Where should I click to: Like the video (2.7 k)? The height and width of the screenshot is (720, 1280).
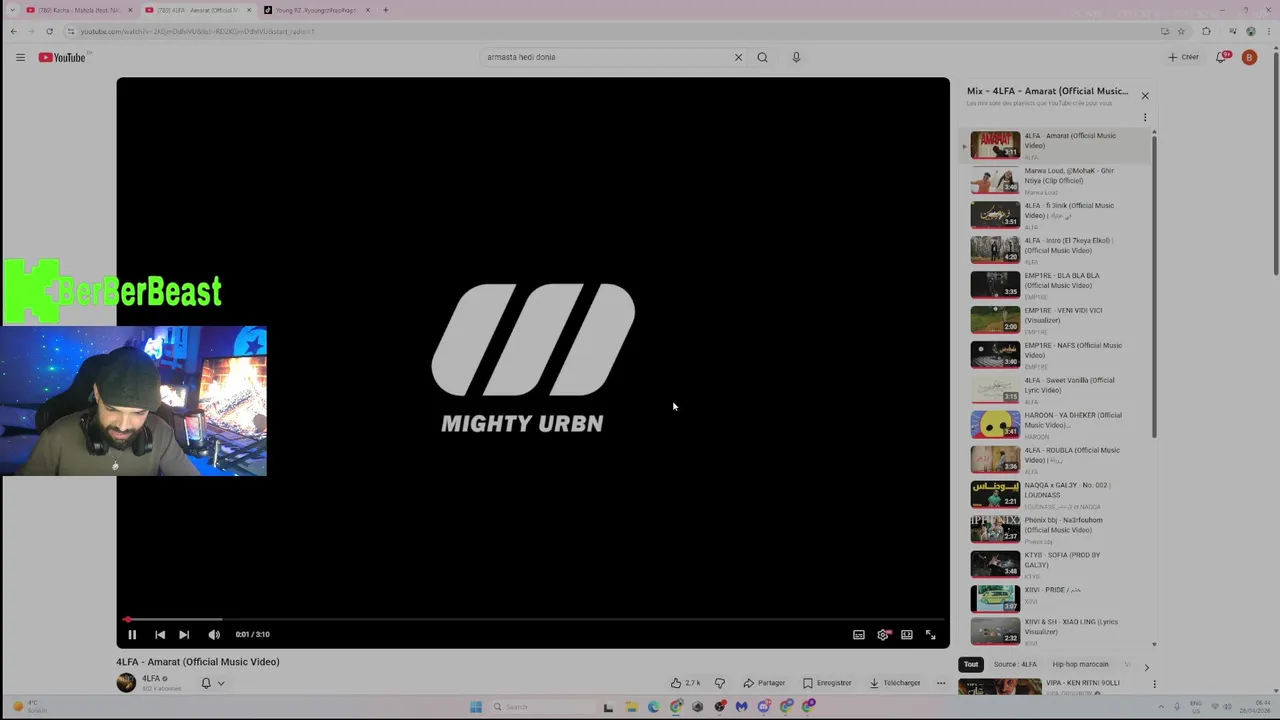tap(686, 683)
